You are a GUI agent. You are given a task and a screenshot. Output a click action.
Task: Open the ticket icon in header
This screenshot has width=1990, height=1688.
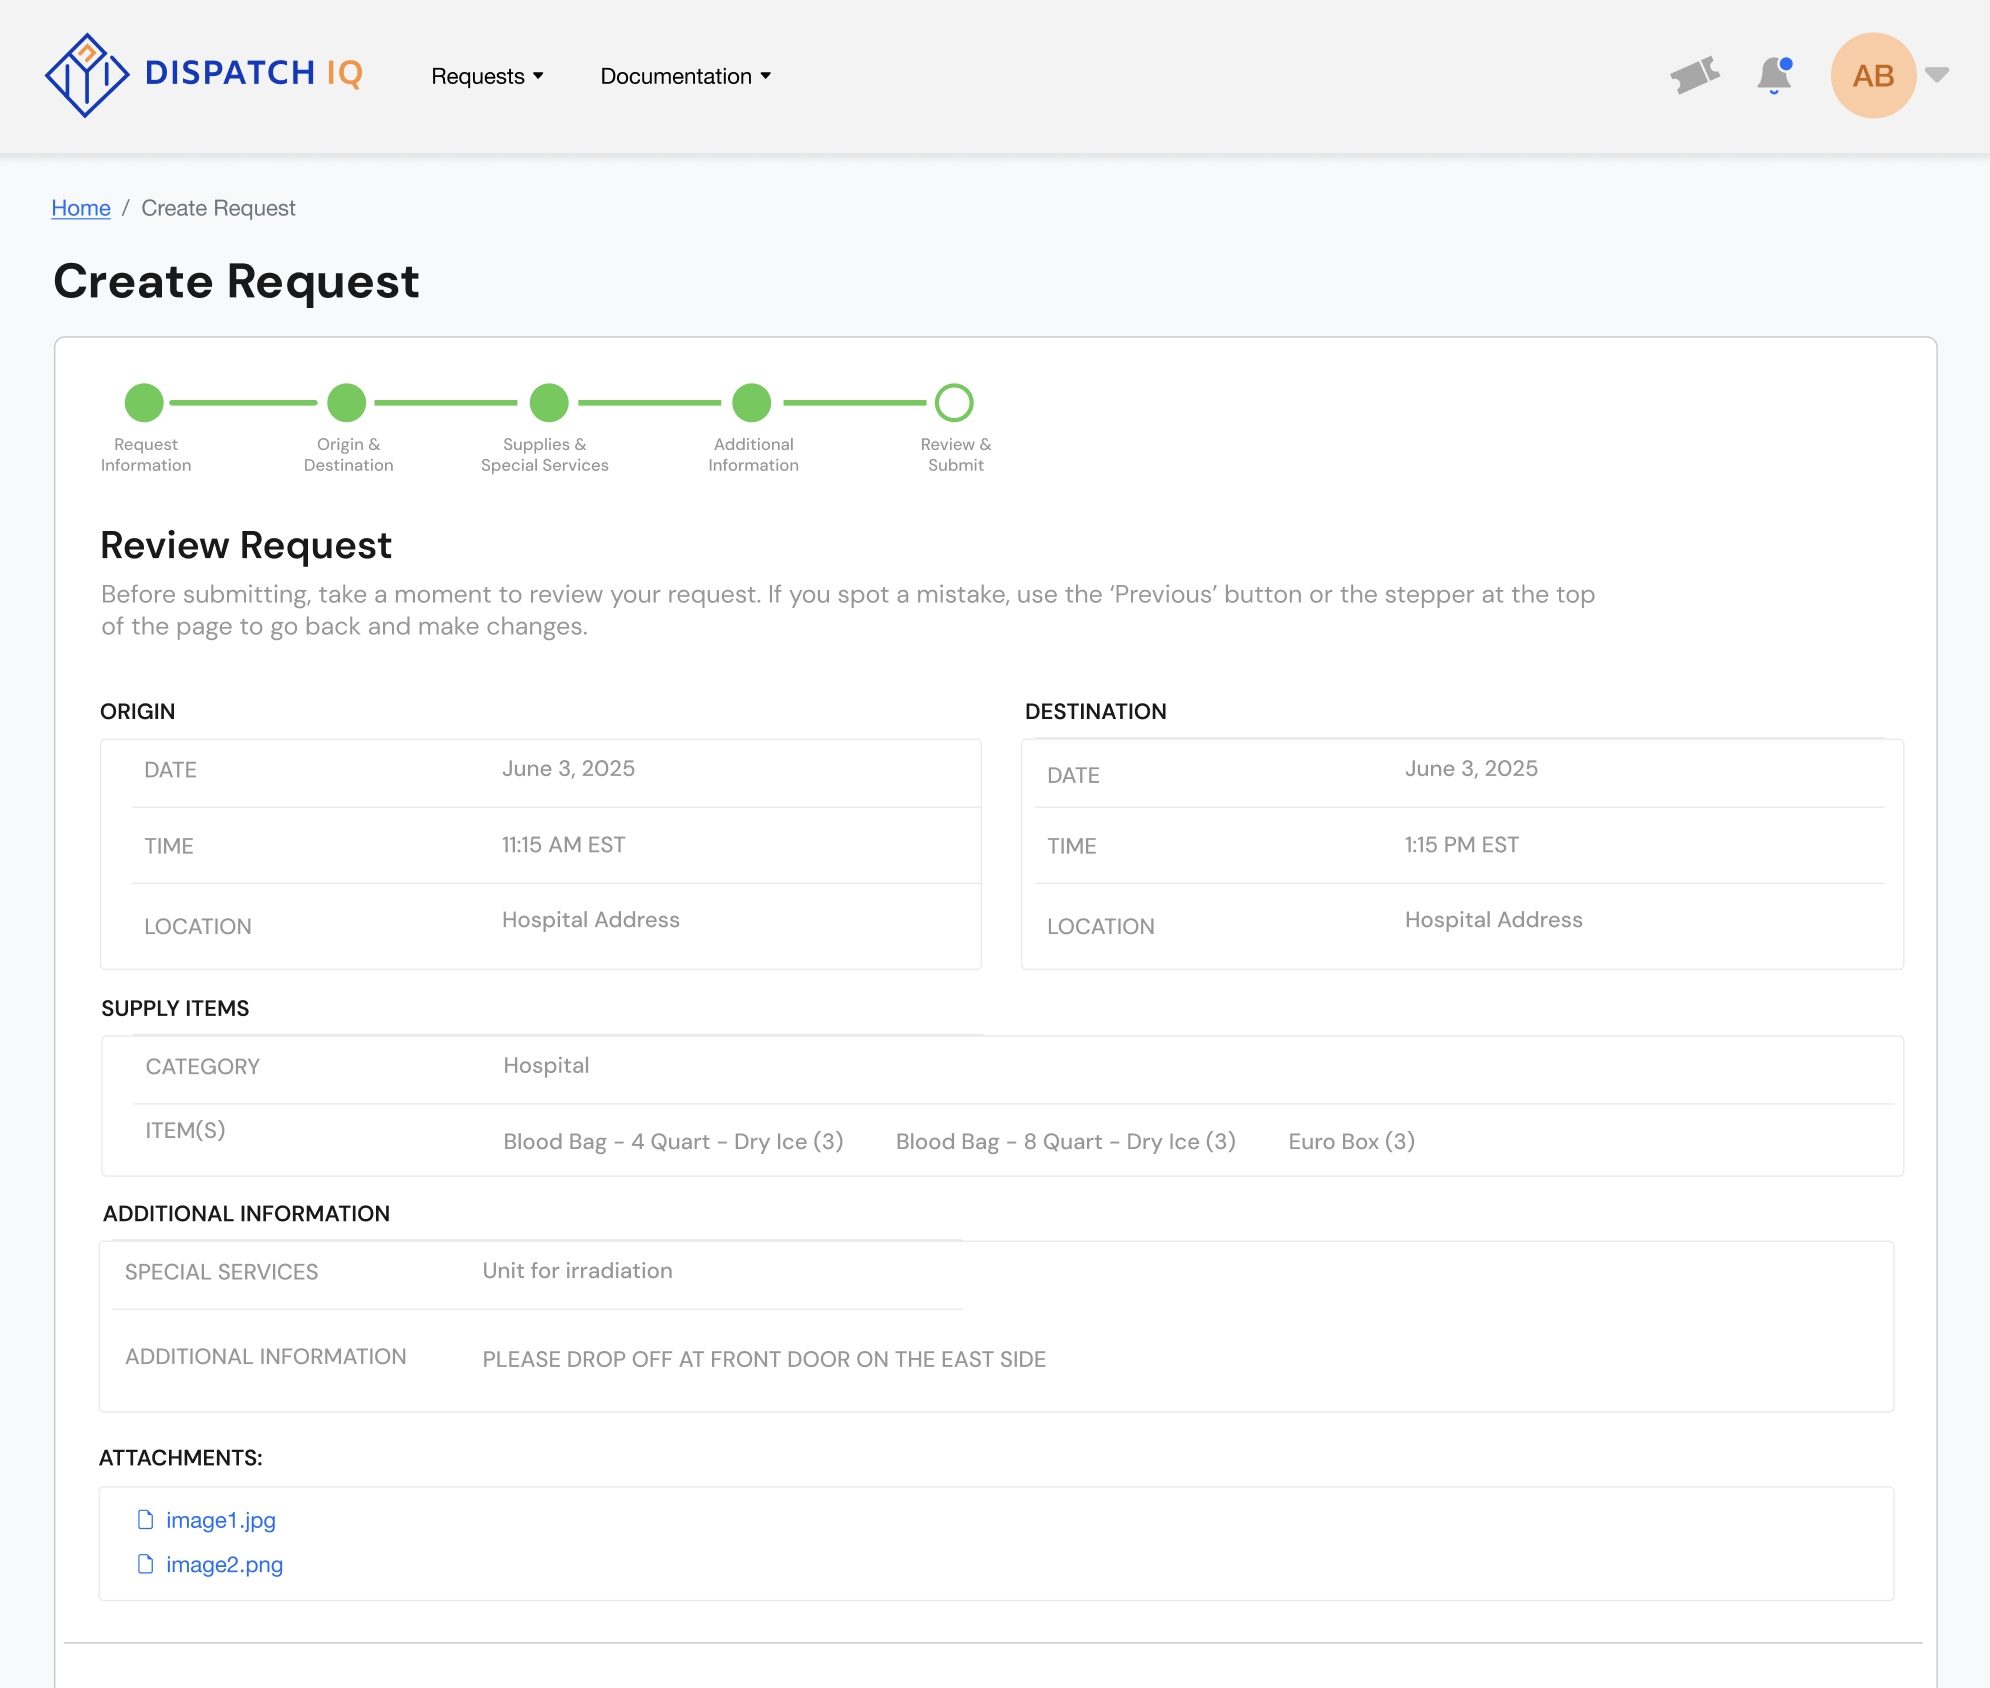[x=1695, y=75]
